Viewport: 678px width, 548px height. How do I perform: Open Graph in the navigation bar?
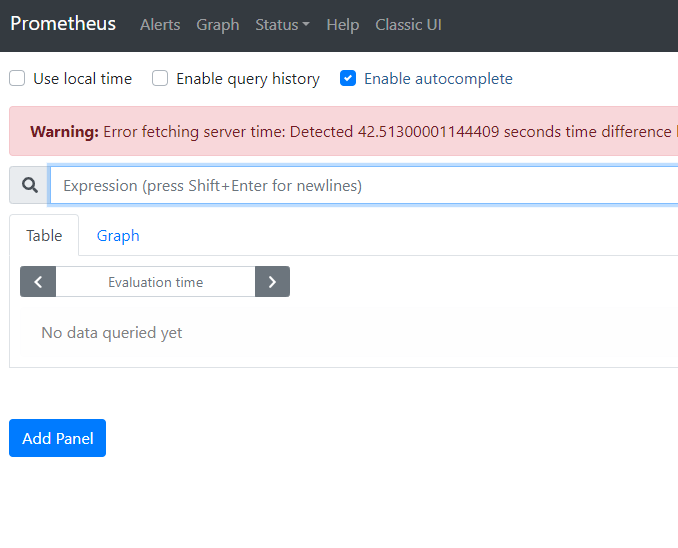(218, 24)
